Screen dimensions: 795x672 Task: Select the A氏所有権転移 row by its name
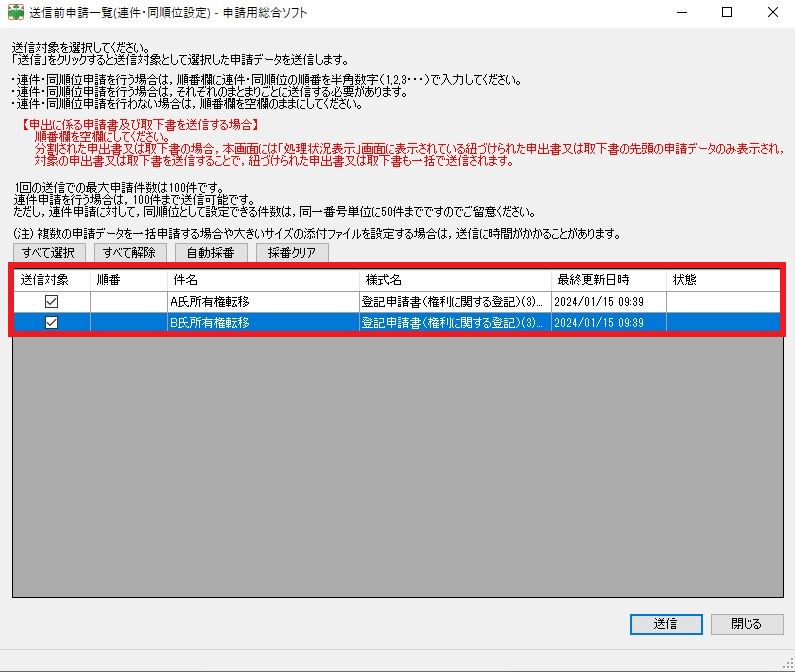point(210,301)
